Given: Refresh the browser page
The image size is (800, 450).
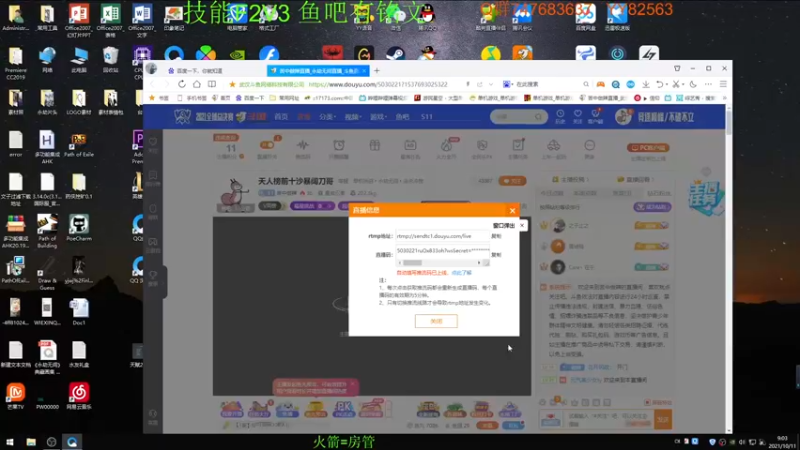Looking at the screenshot, I should pyautogui.click(x=182, y=84).
